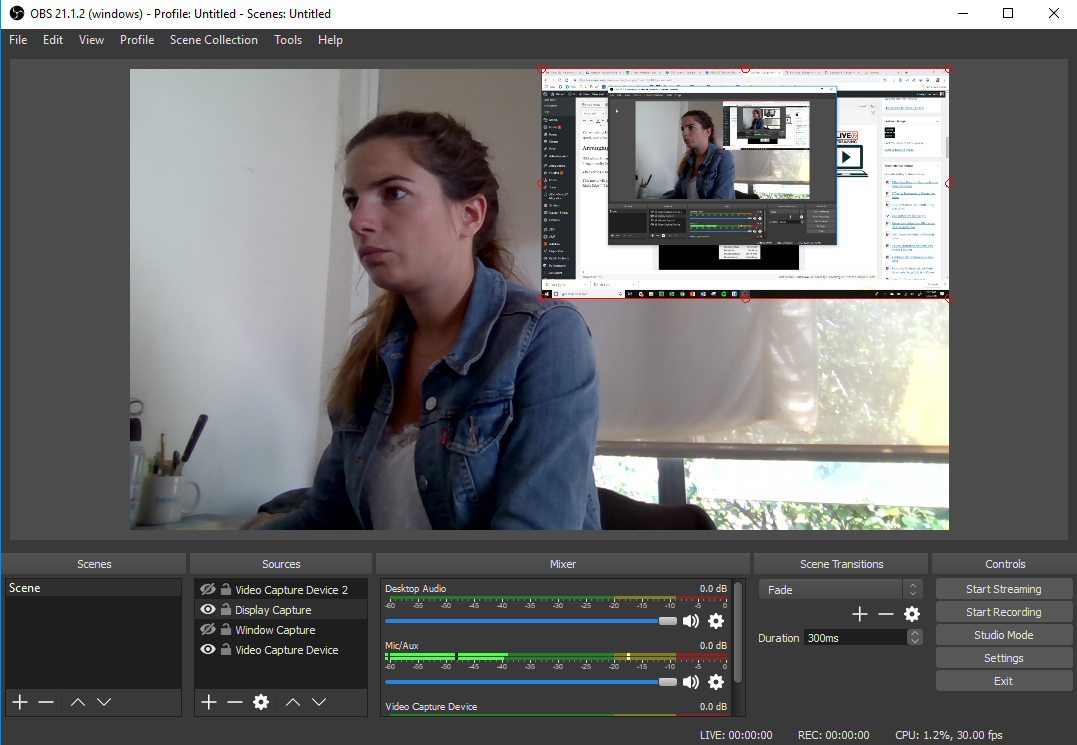Viewport: 1077px width, 745px height.
Task: Move source up in Sources list
Action: 293,702
